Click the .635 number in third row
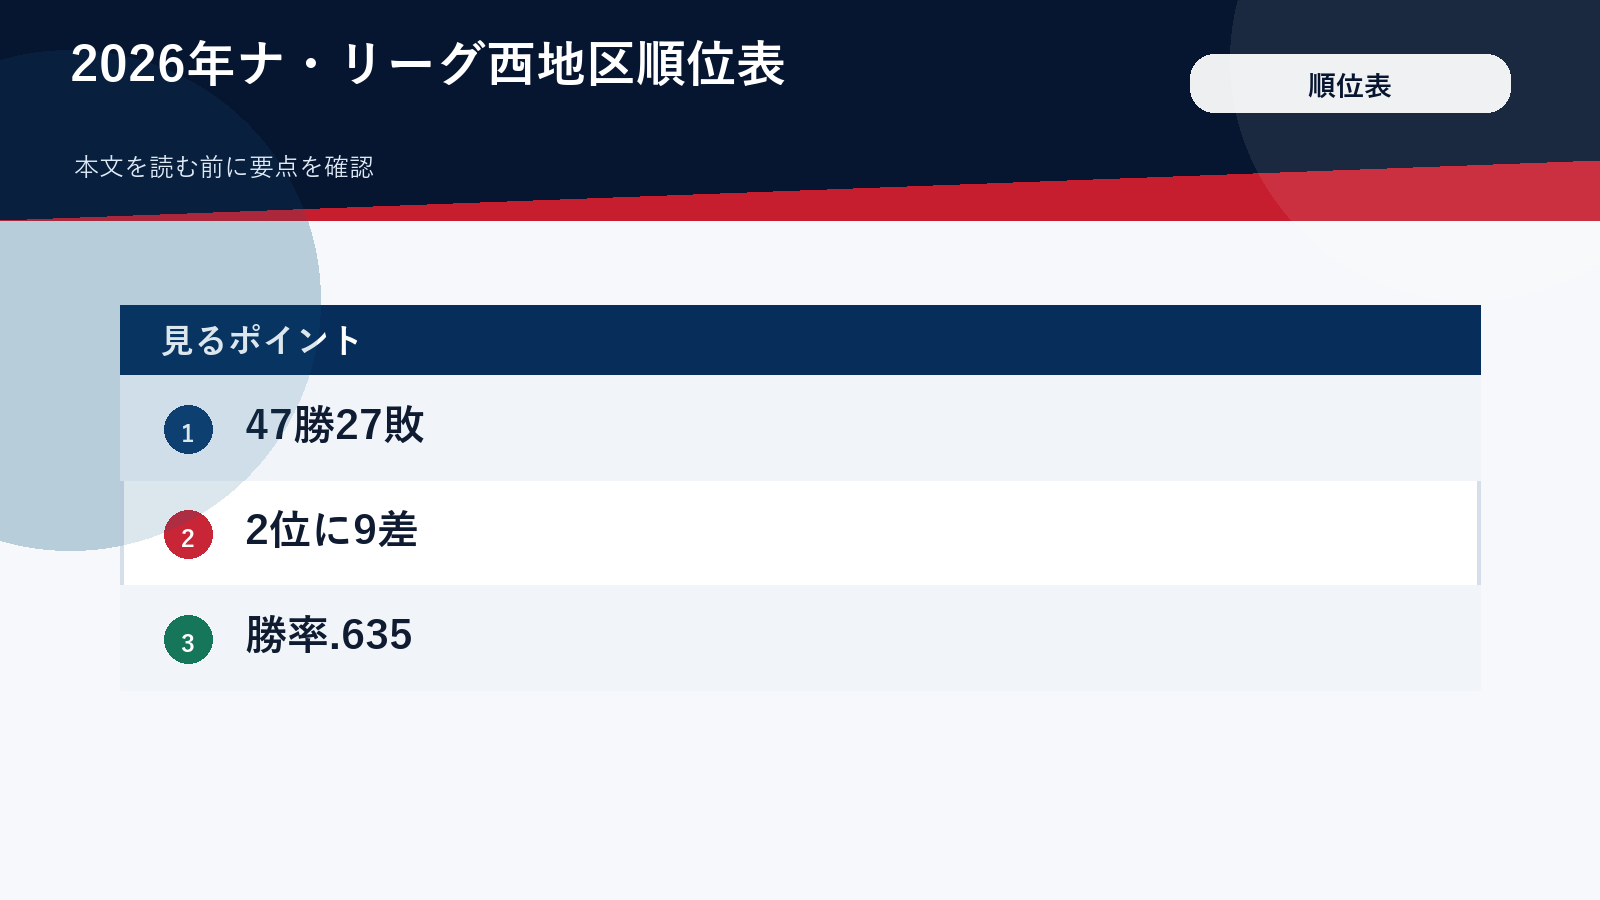 [370, 636]
